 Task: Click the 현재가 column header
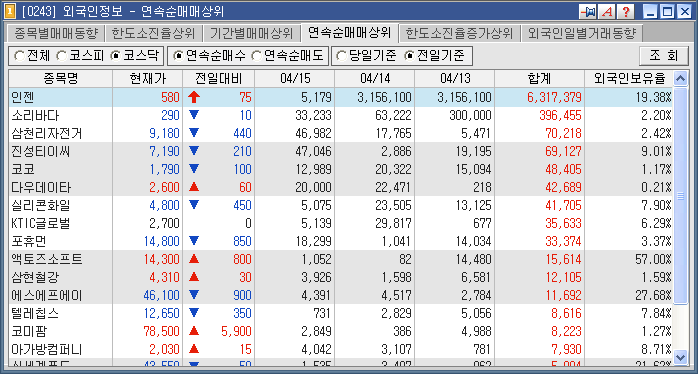click(147, 79)
